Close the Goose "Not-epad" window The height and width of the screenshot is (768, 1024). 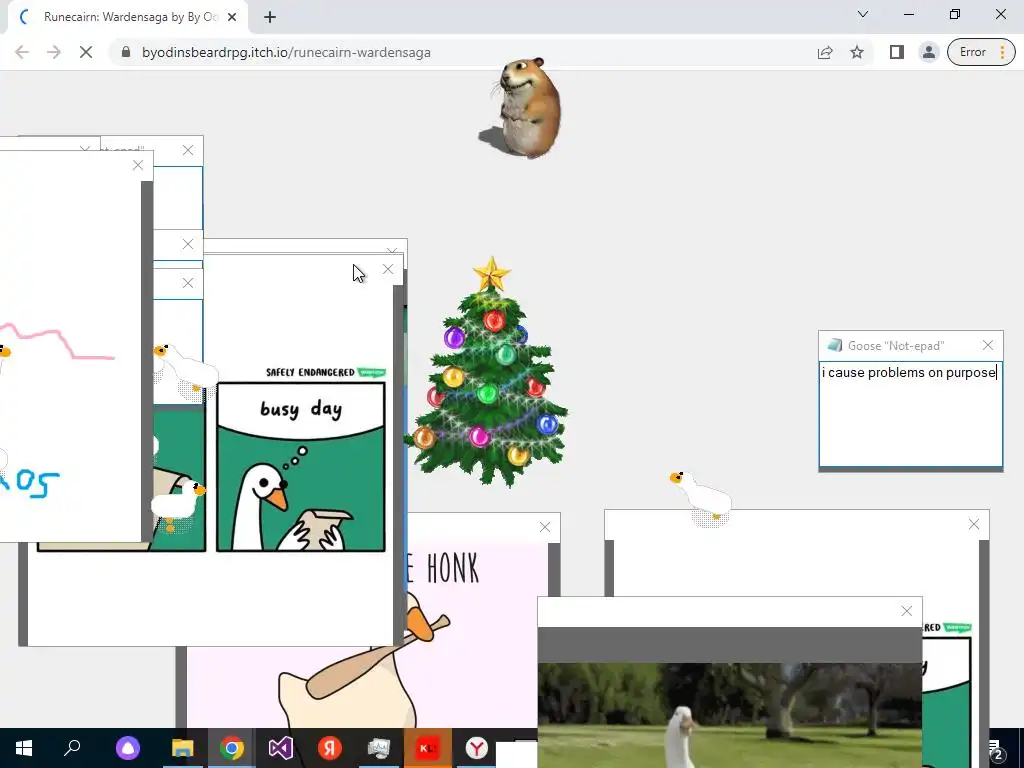coord(987,345)
